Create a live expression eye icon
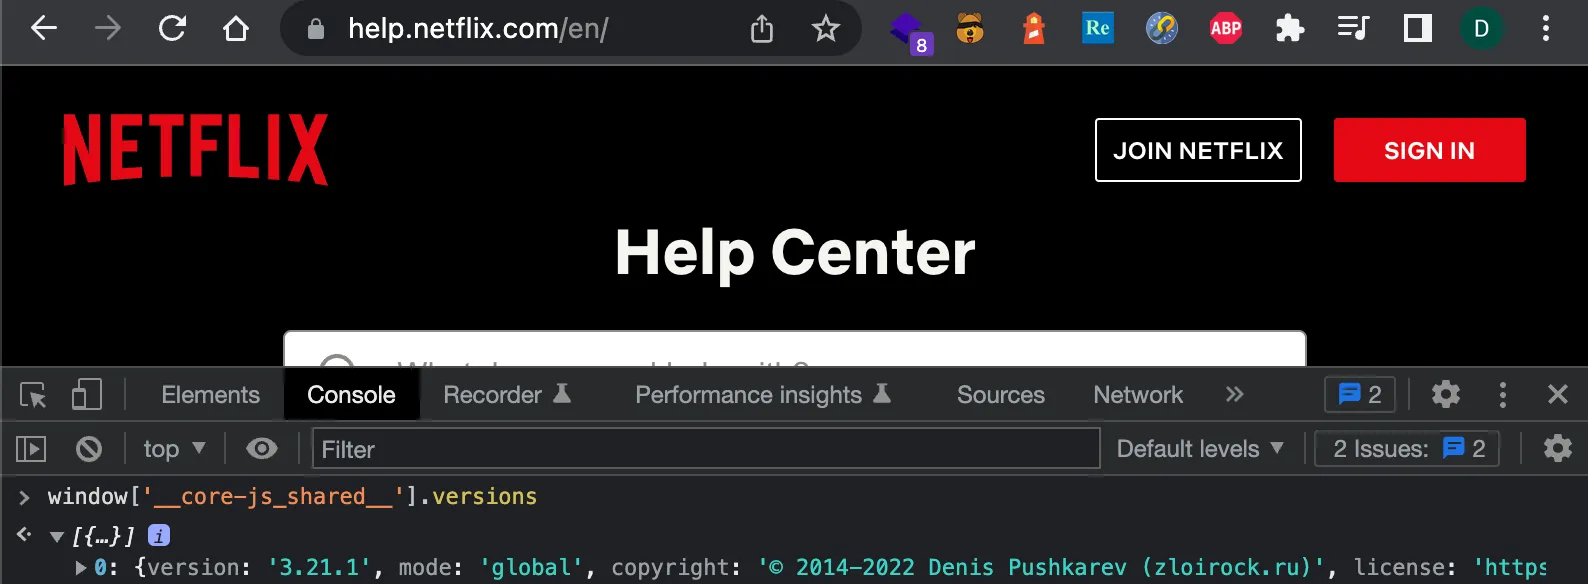The width and height of the screenshot is (1588, 584). point(262,449)
